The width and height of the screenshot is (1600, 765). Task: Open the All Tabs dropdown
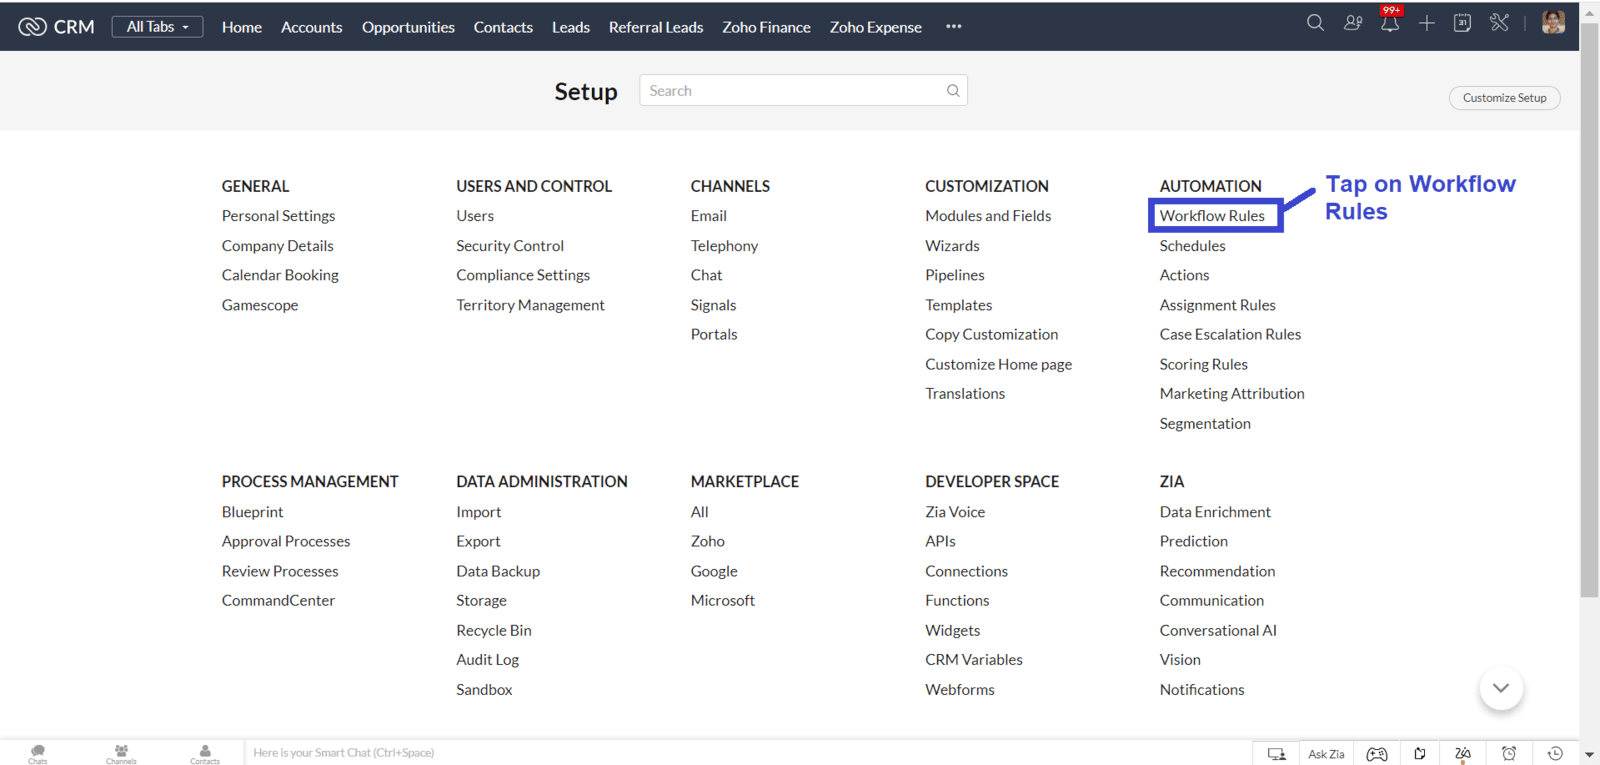(x=158, y=27)
